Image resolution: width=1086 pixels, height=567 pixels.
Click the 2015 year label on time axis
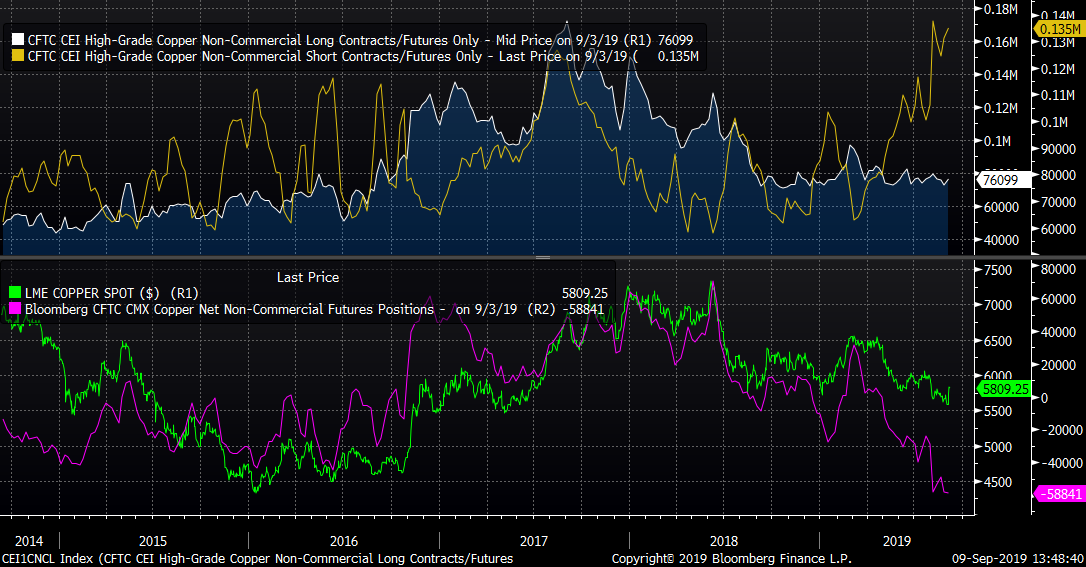(153, 541)
